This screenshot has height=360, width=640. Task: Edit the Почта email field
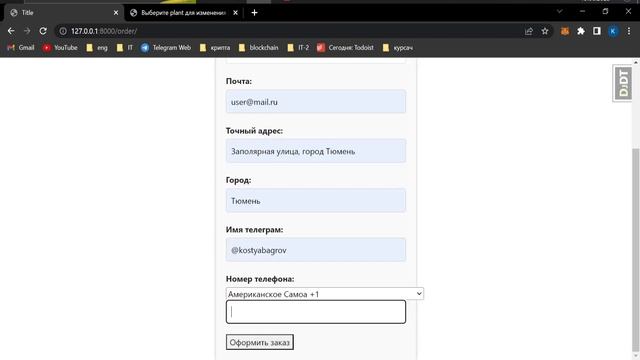316,102
